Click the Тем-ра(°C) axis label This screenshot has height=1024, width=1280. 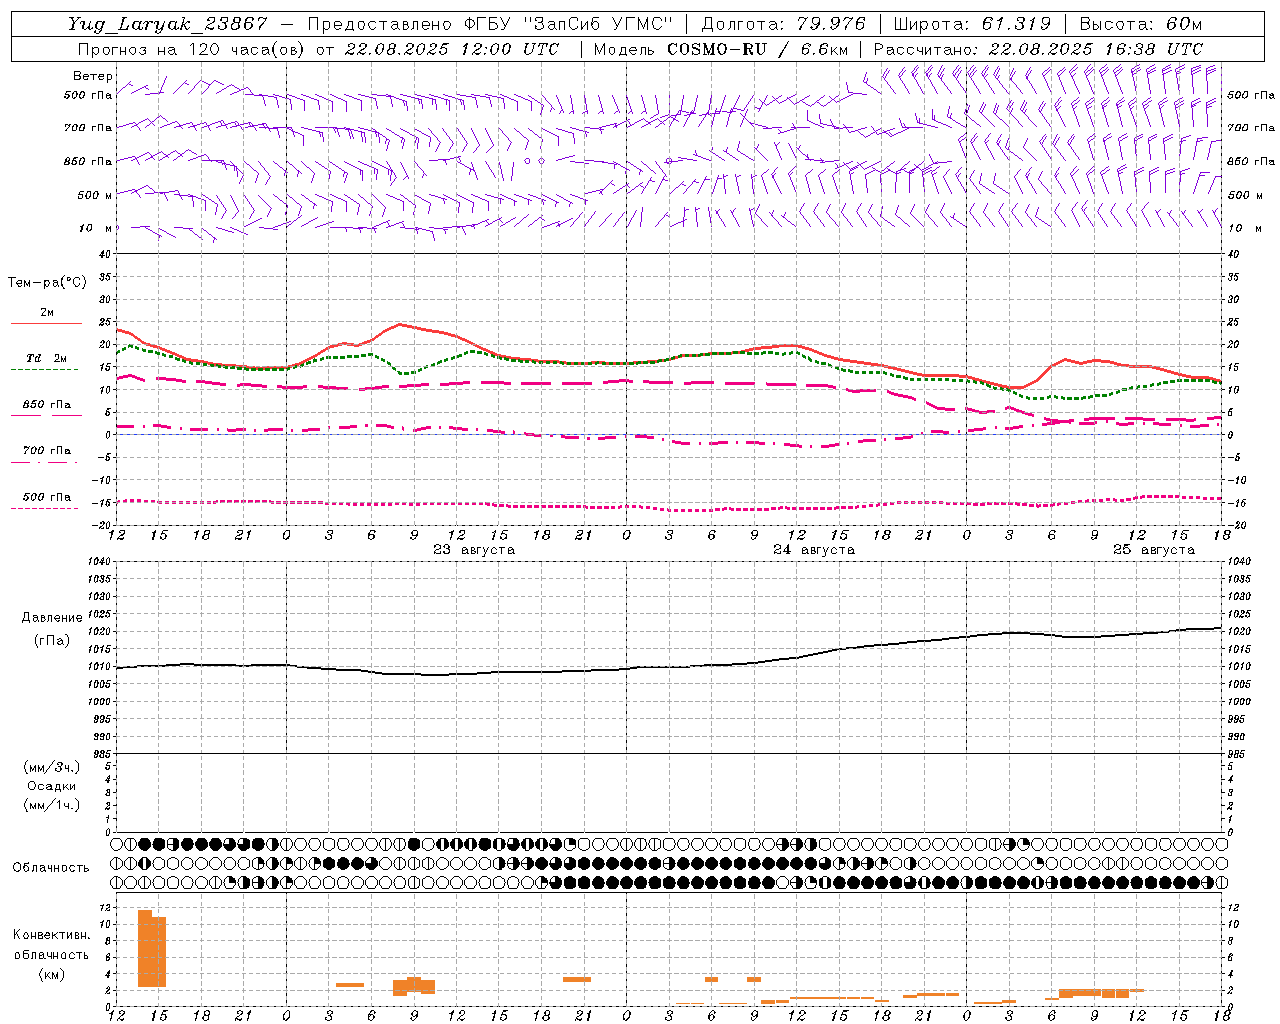pos(47,283)
